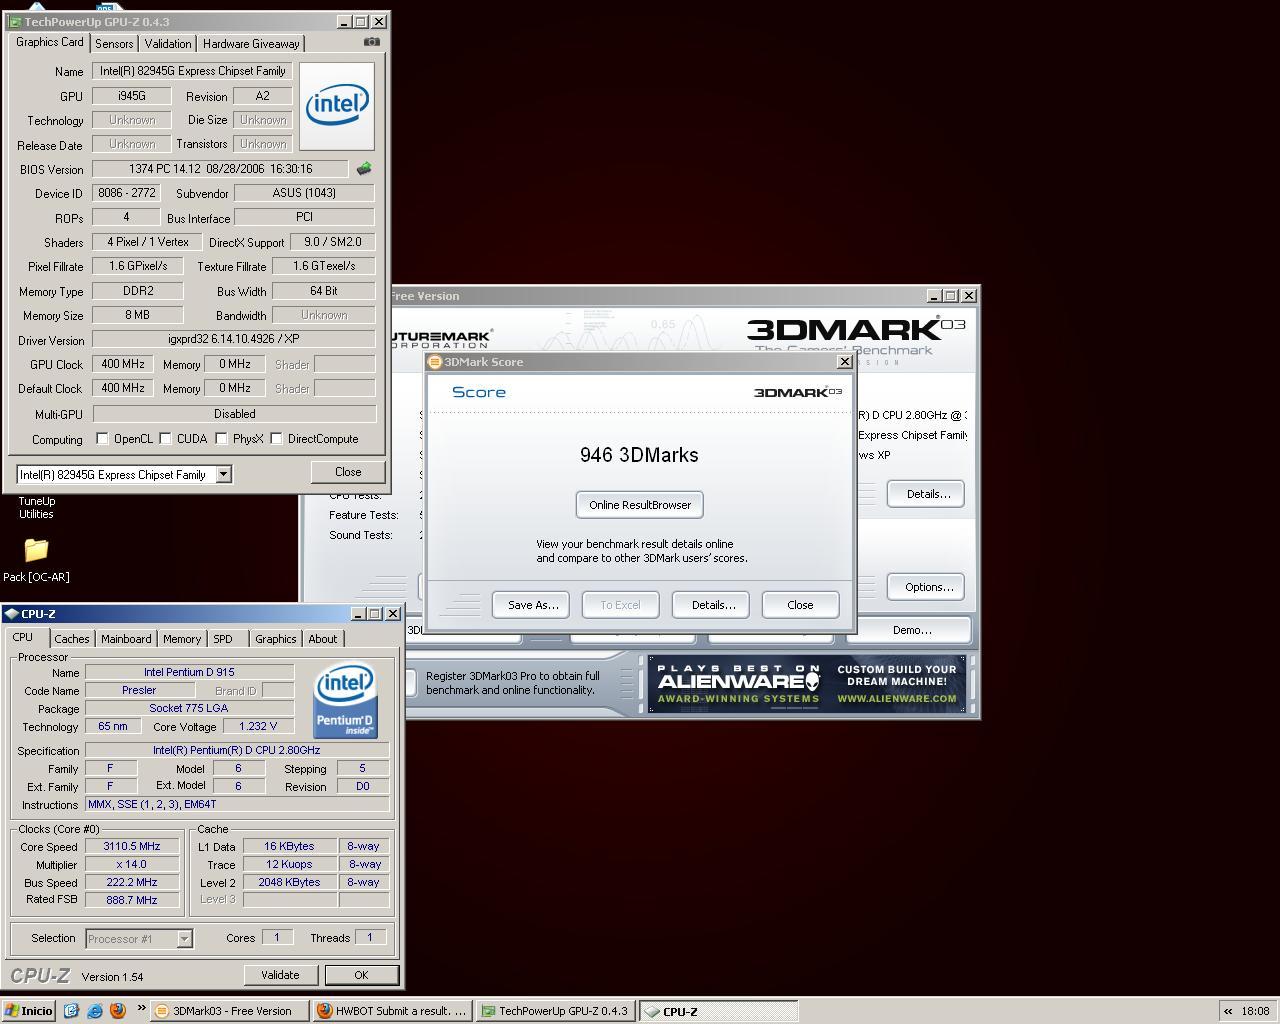Screen dimensions: 1280x1024
Task: Close the 3DMark Score dialog with X
Action: coord(844,362)
